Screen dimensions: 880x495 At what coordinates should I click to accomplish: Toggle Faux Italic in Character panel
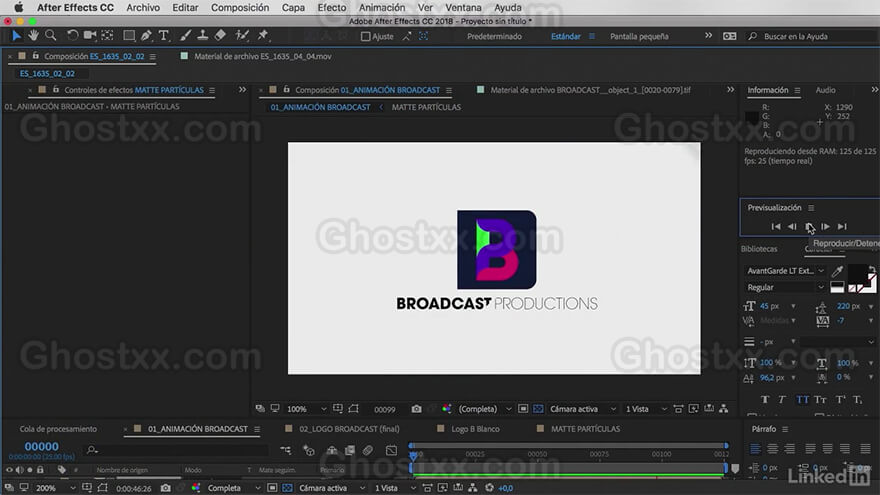(x=782, y=400)
